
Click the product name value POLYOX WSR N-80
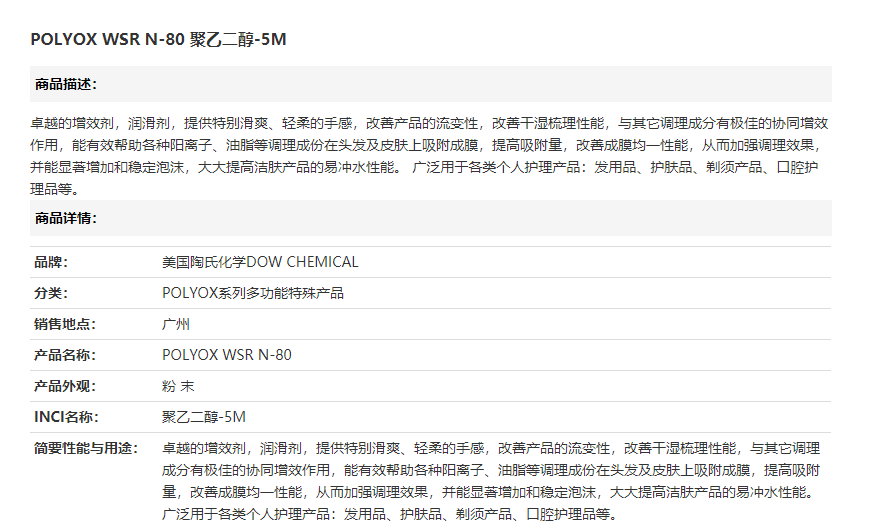pyautogui.click(x=227, y=355)
